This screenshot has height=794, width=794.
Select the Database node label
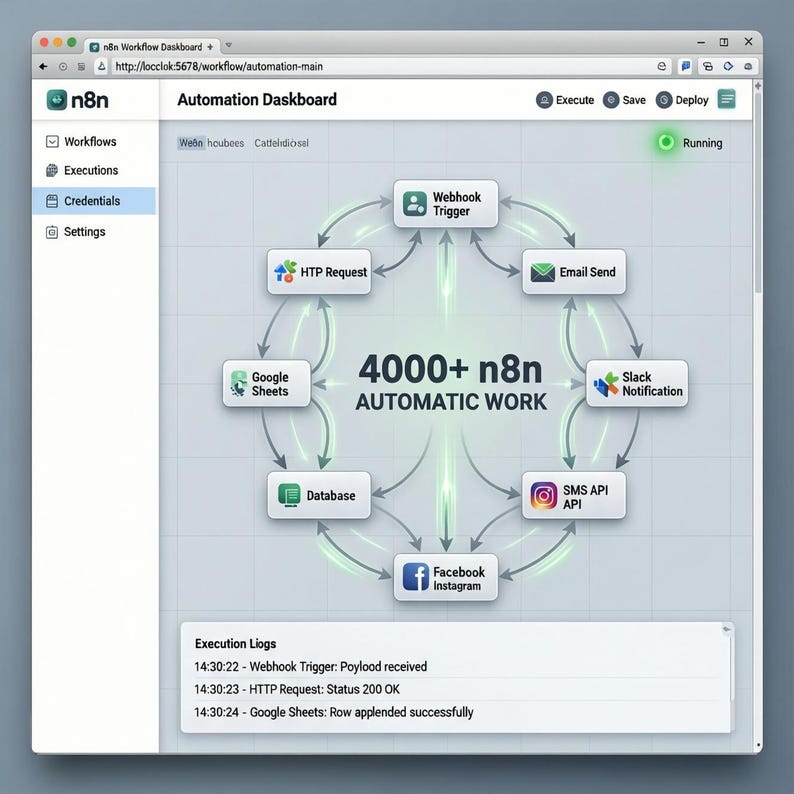[331, 496]
